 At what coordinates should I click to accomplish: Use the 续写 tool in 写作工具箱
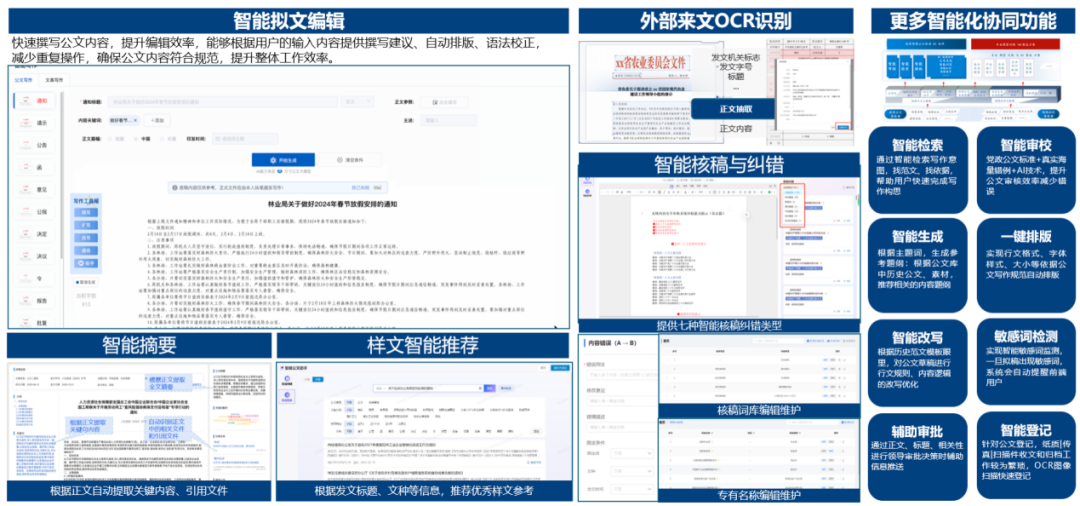(87, 213)
